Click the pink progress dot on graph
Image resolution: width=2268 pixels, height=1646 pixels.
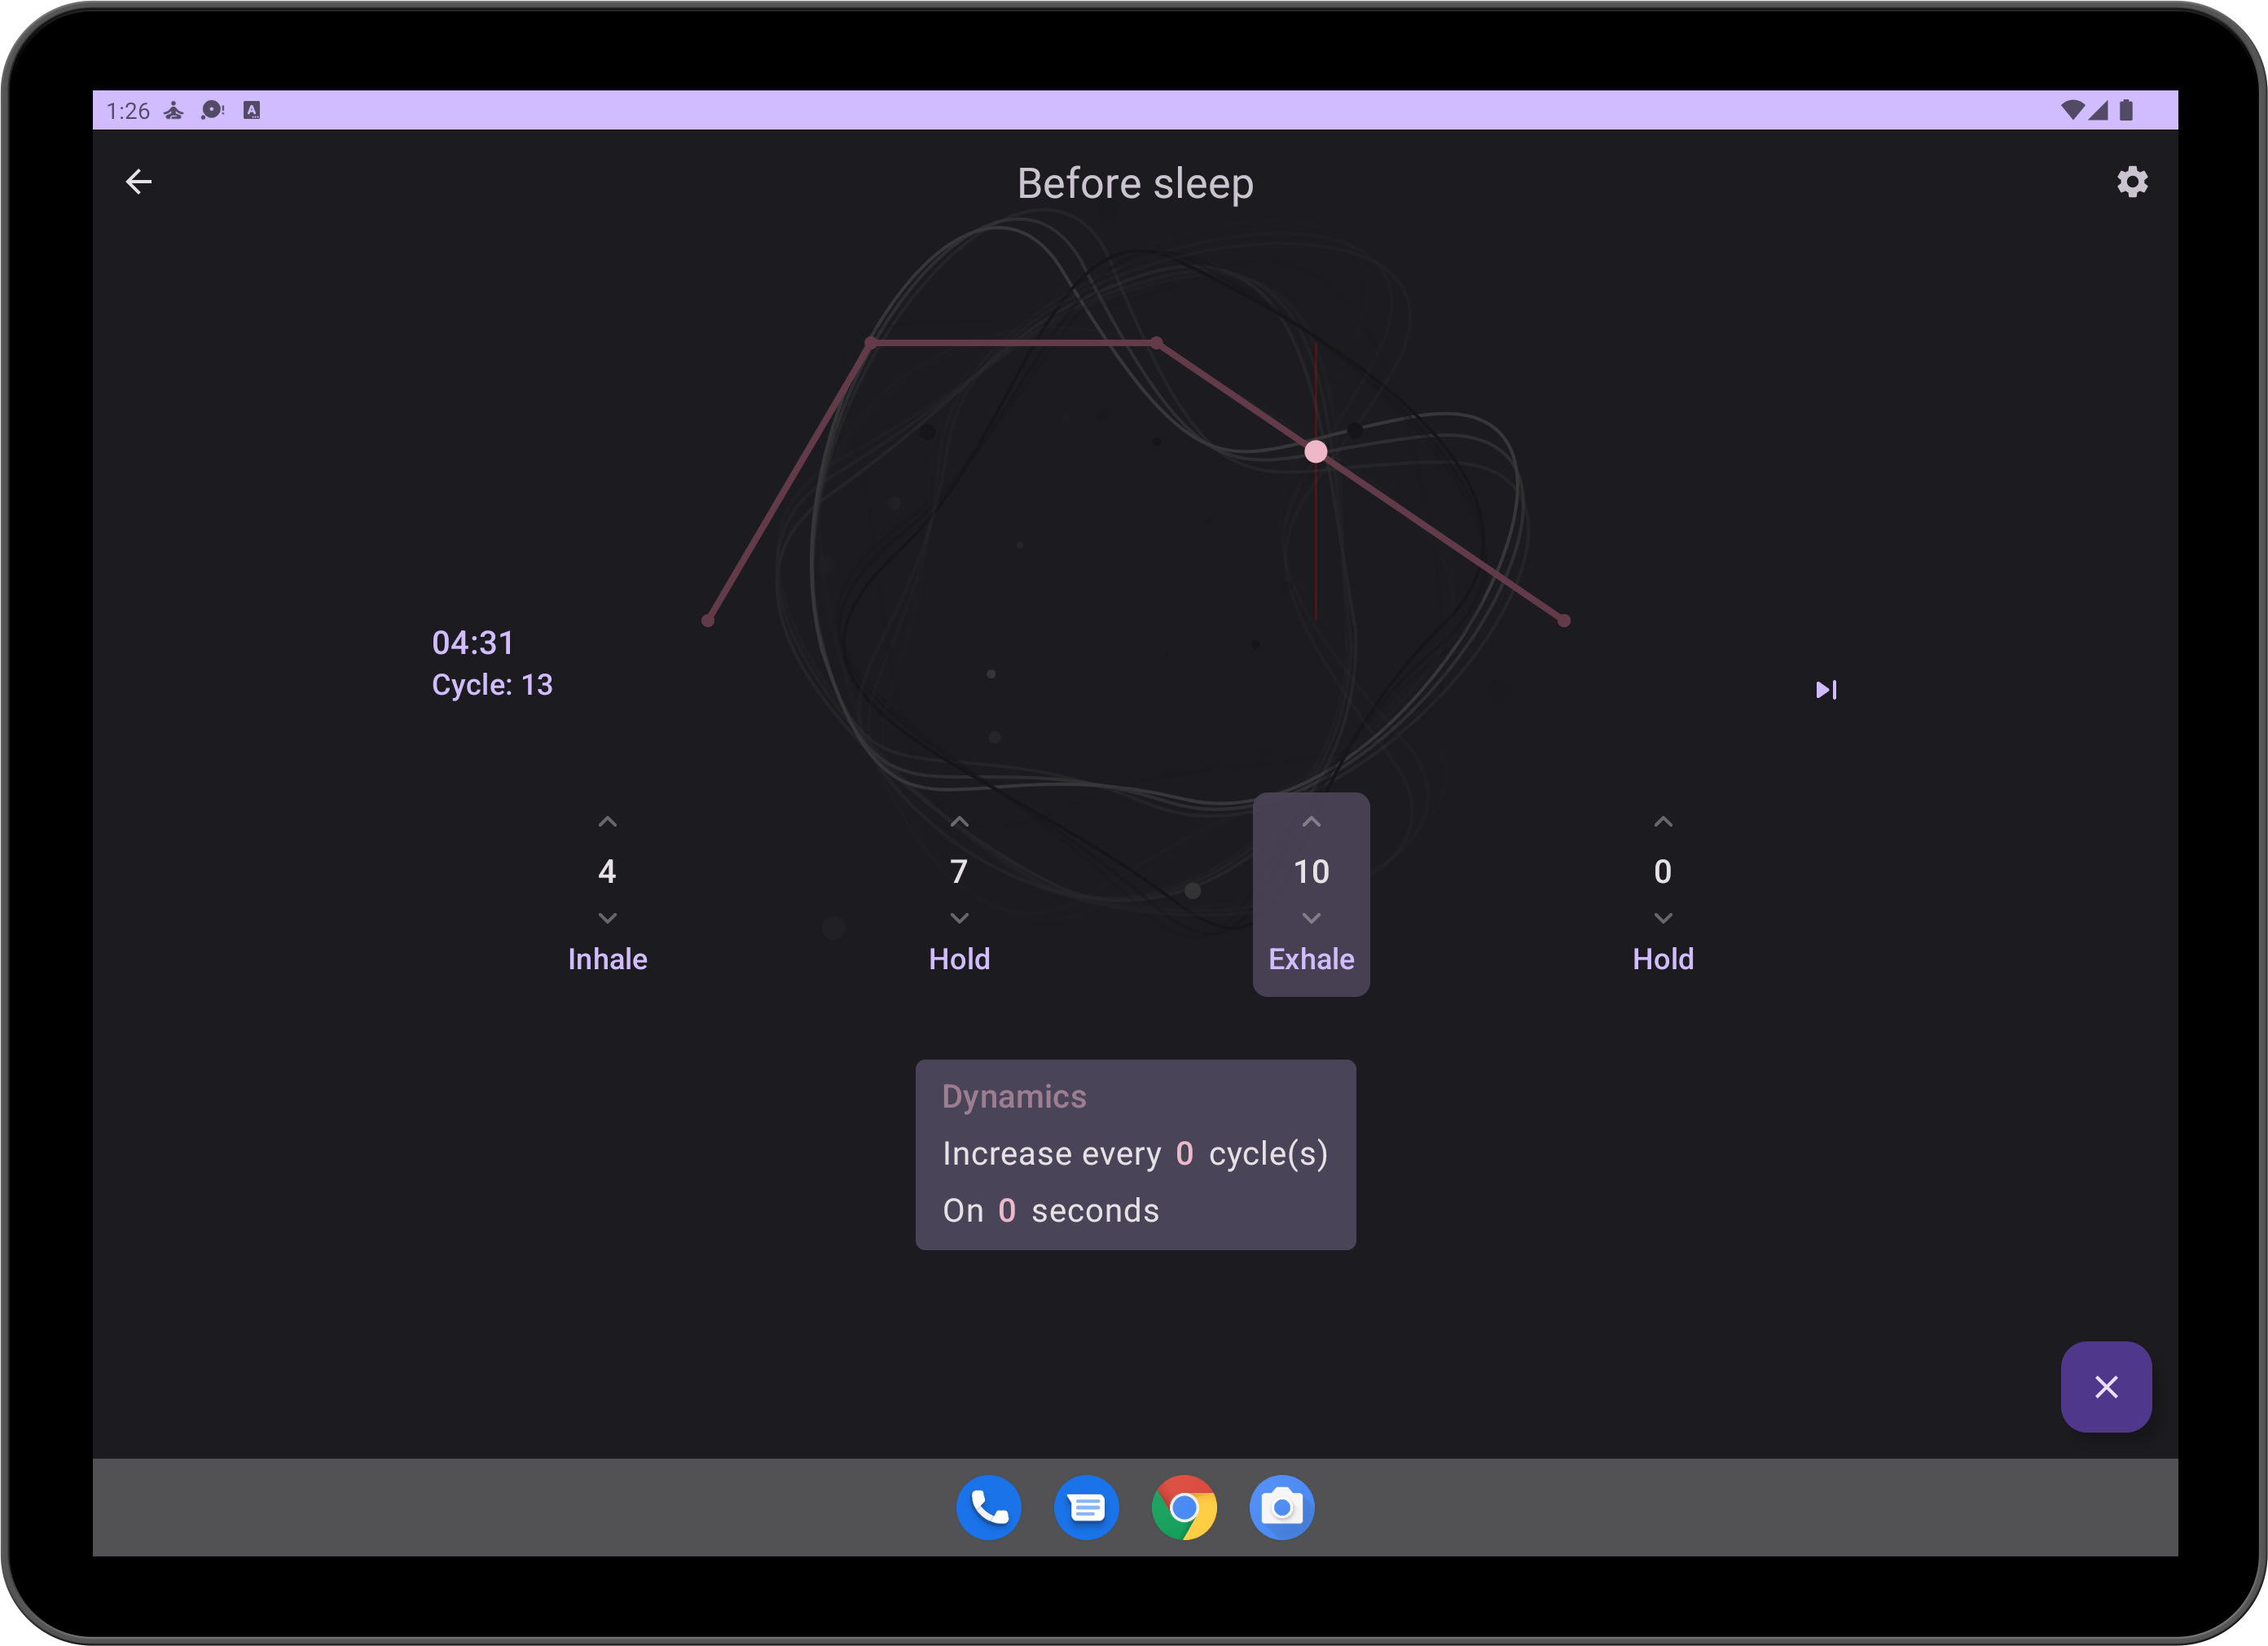point(1316,452)
